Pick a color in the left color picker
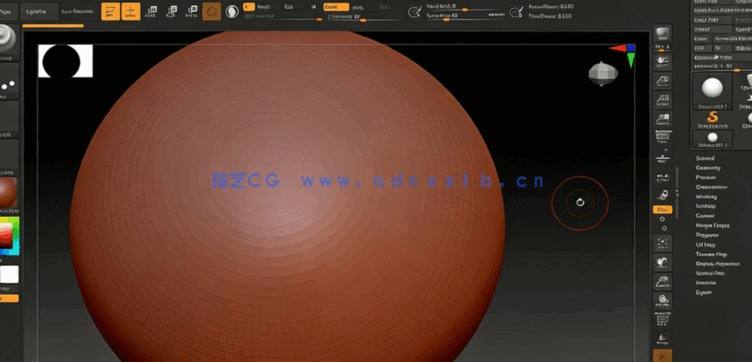This screenshot has width=752, height=362. 9,235
